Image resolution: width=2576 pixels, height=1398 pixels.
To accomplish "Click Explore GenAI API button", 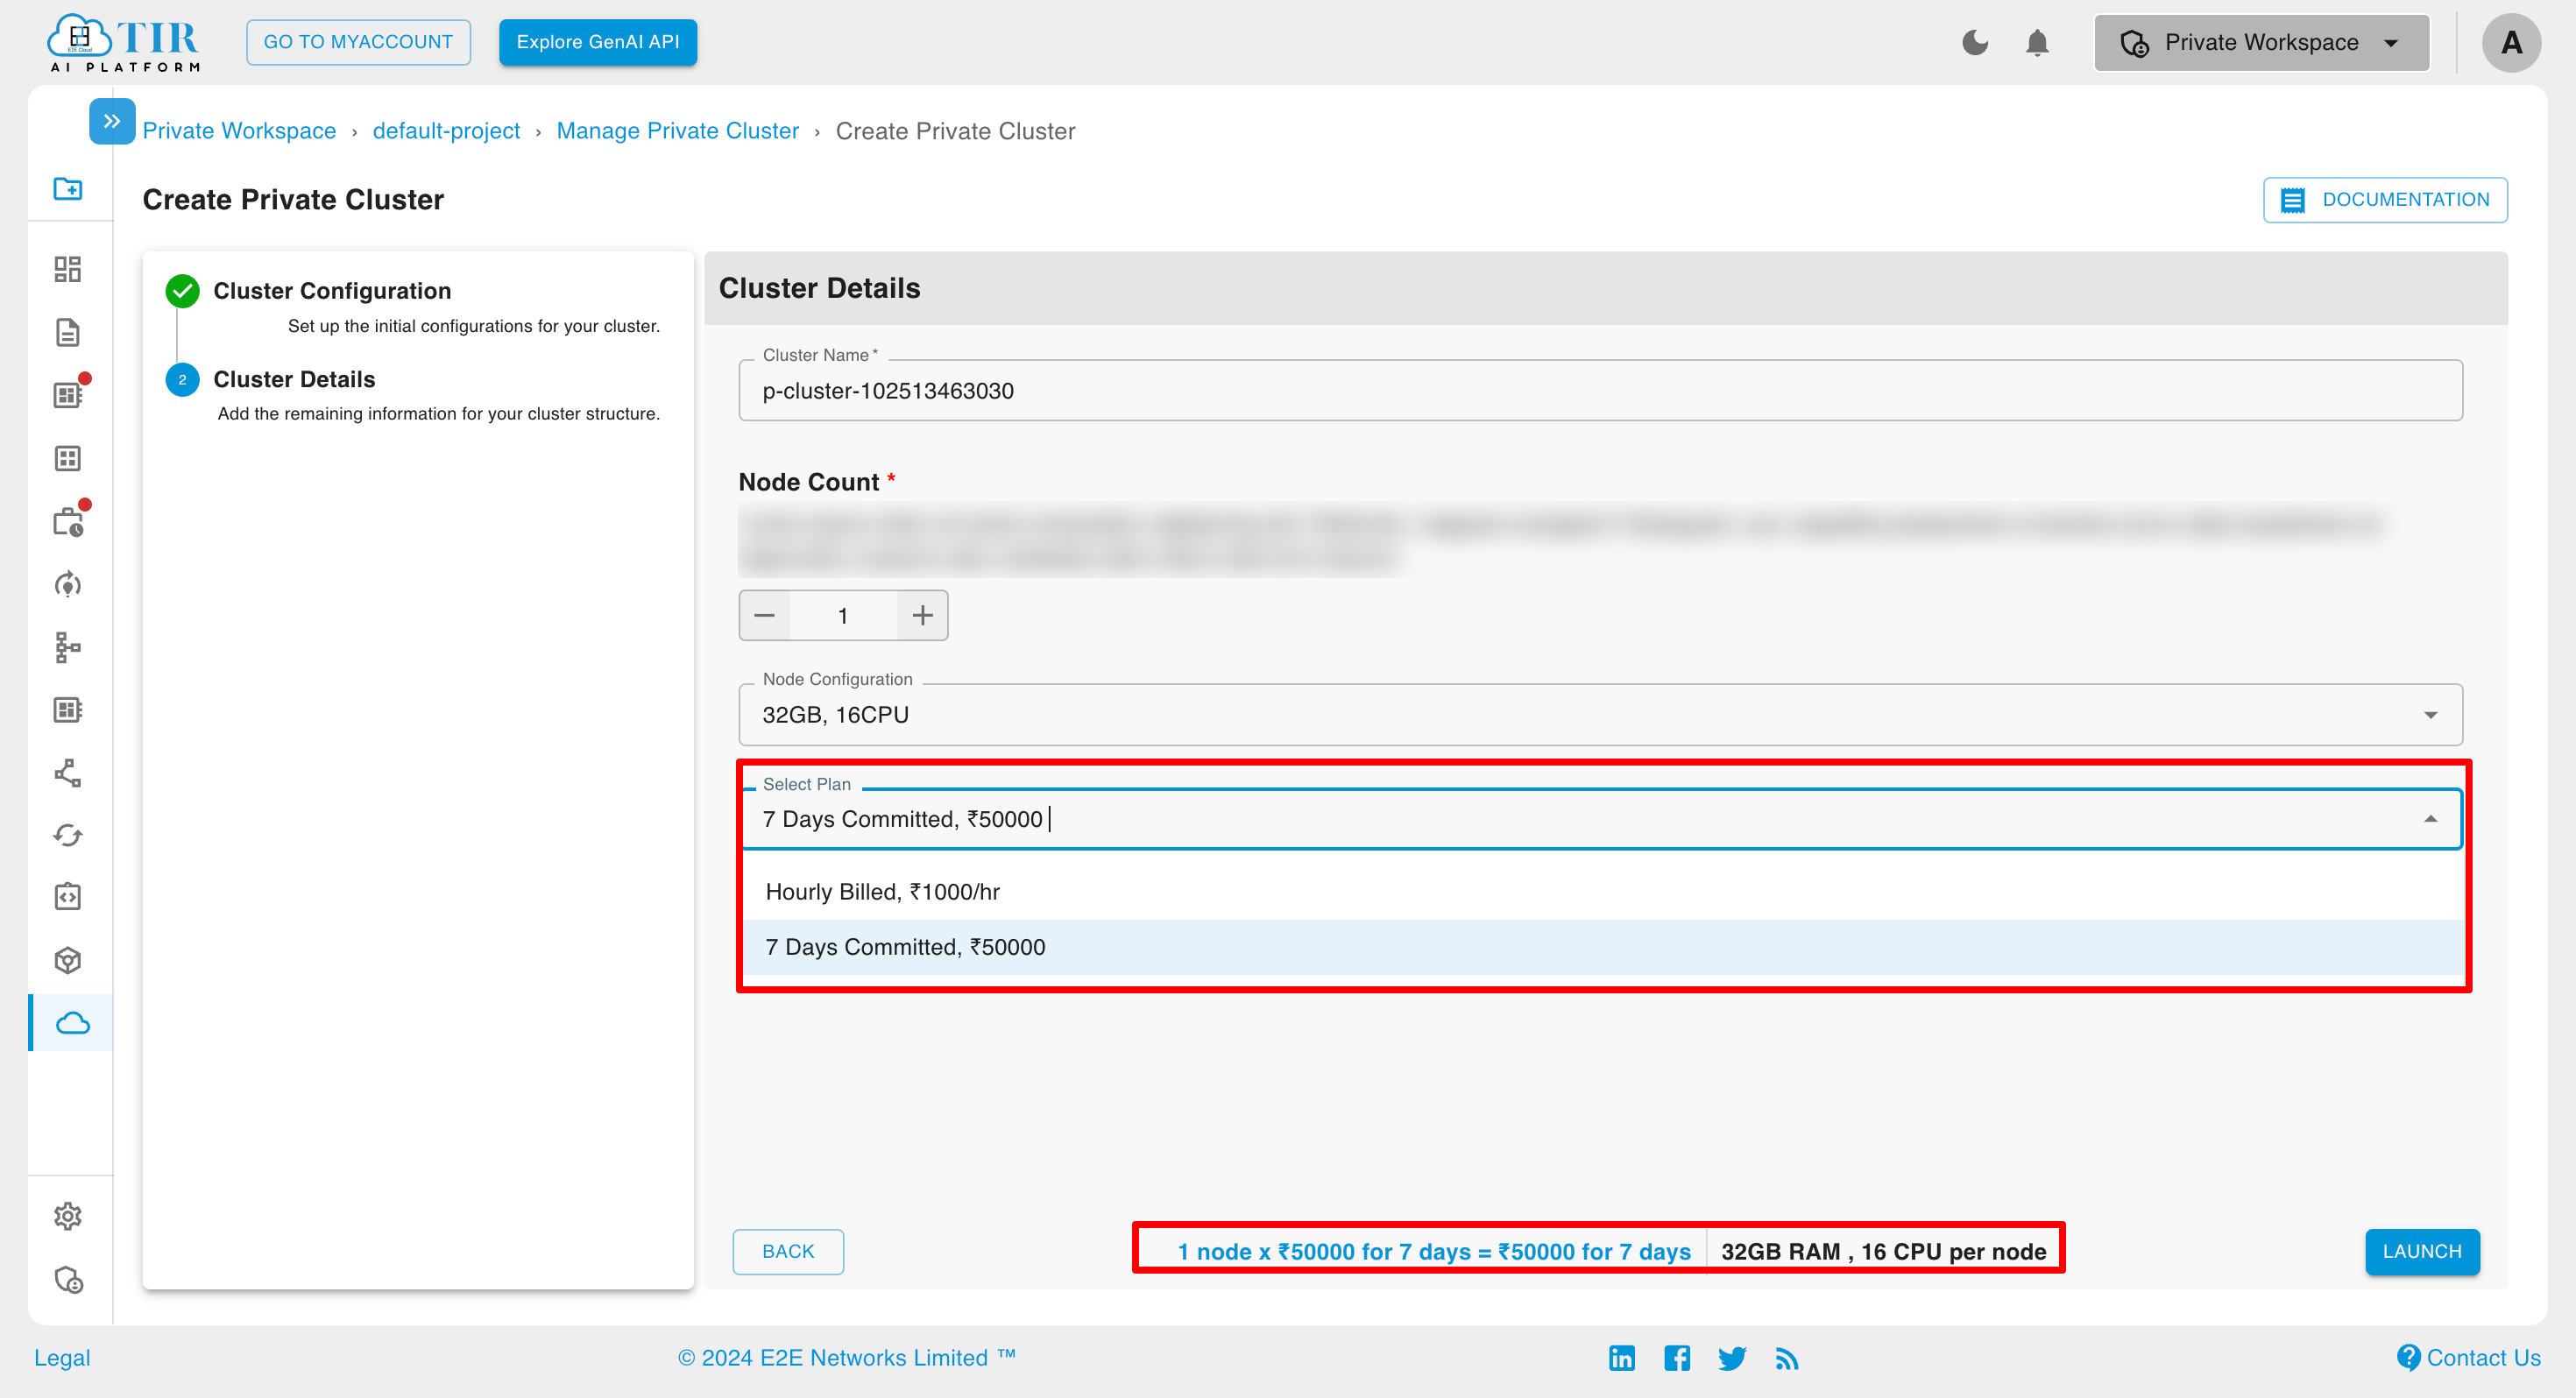I will (x=598, y=42).
